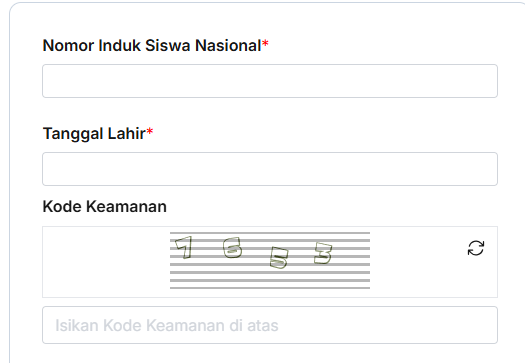The width and height of the screenshot is (525, 363).
Task: Click the digit 5 in the captcha
Action: [x=279, y=258]
